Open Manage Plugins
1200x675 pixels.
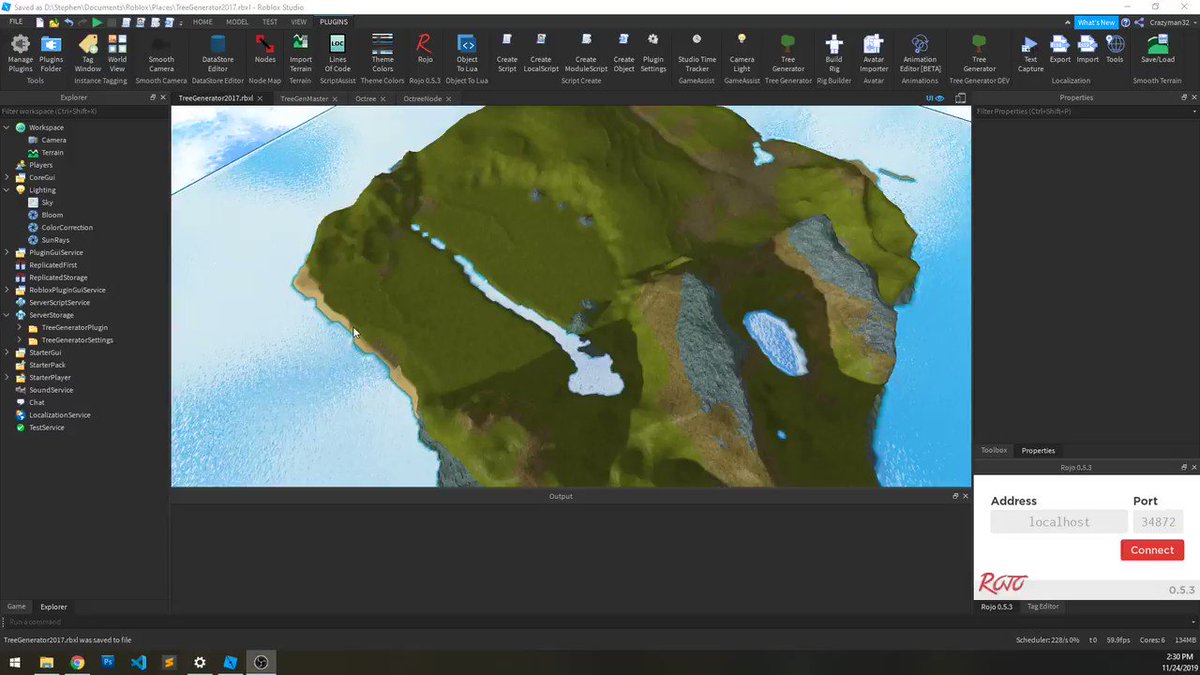pyautogui.click(x=20, y=52)
